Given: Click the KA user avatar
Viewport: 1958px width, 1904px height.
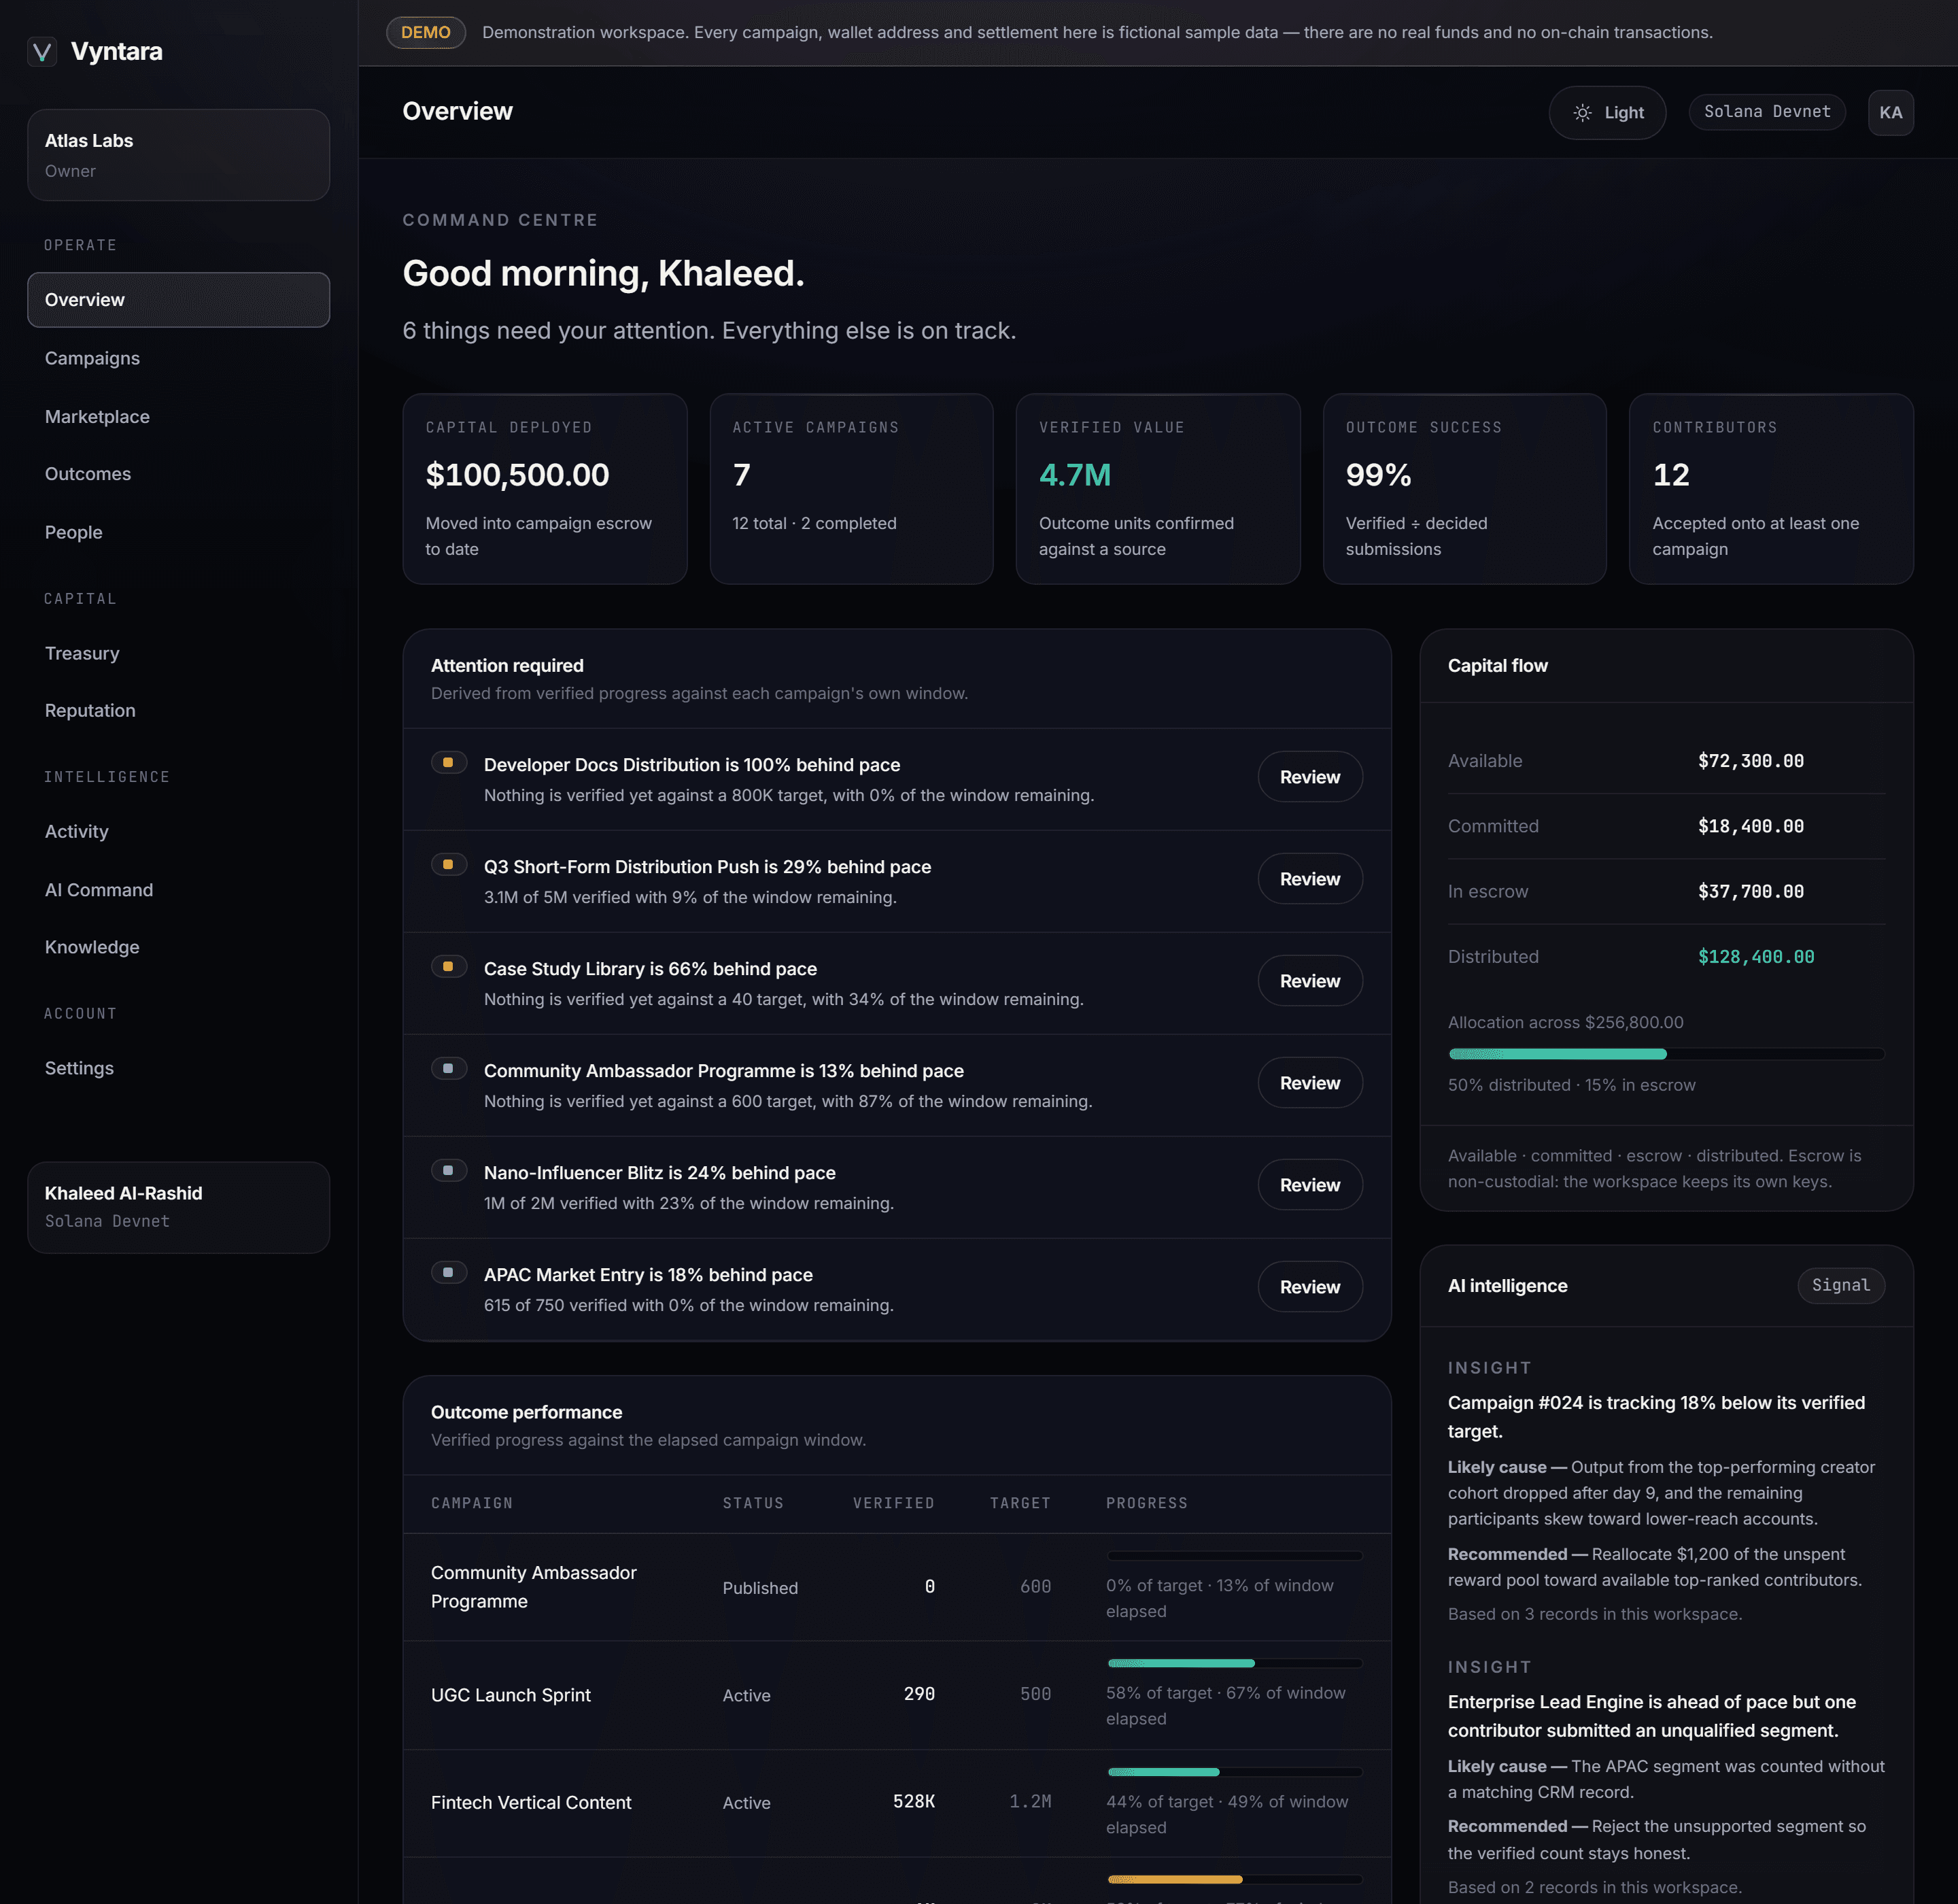Looking at the screenshot, I should [1890, 113].
